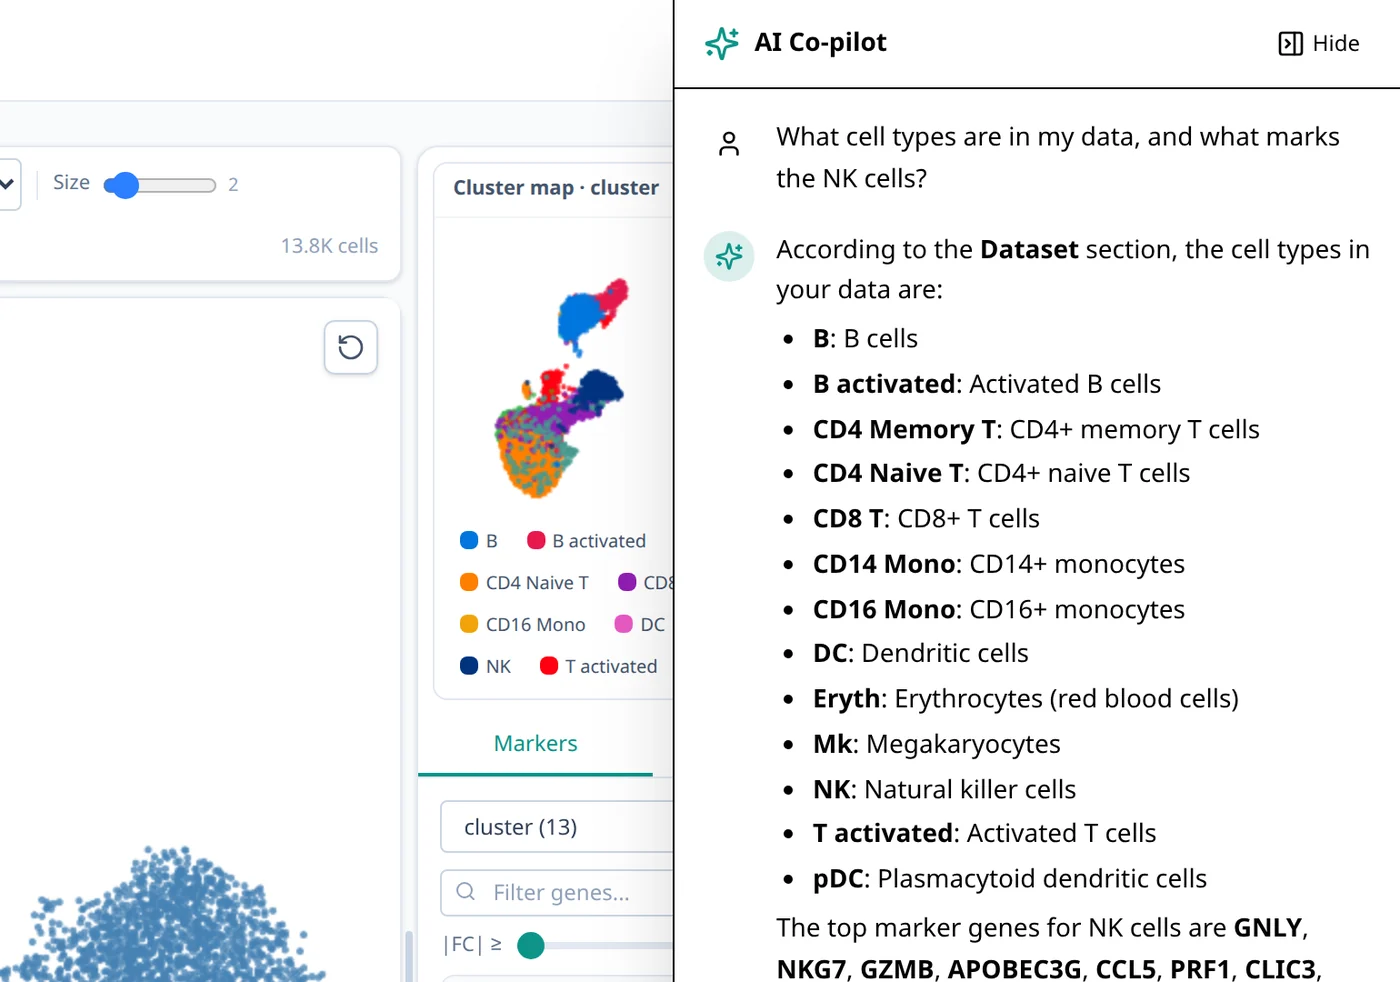Click the Filter genes input field

(557, 892)
